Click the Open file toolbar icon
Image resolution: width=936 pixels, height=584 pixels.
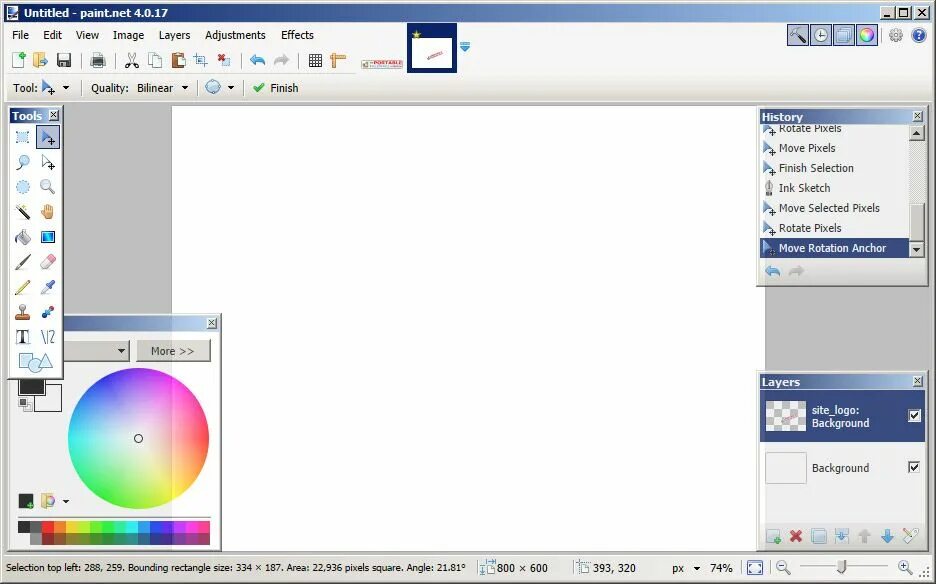click(40, 60)
